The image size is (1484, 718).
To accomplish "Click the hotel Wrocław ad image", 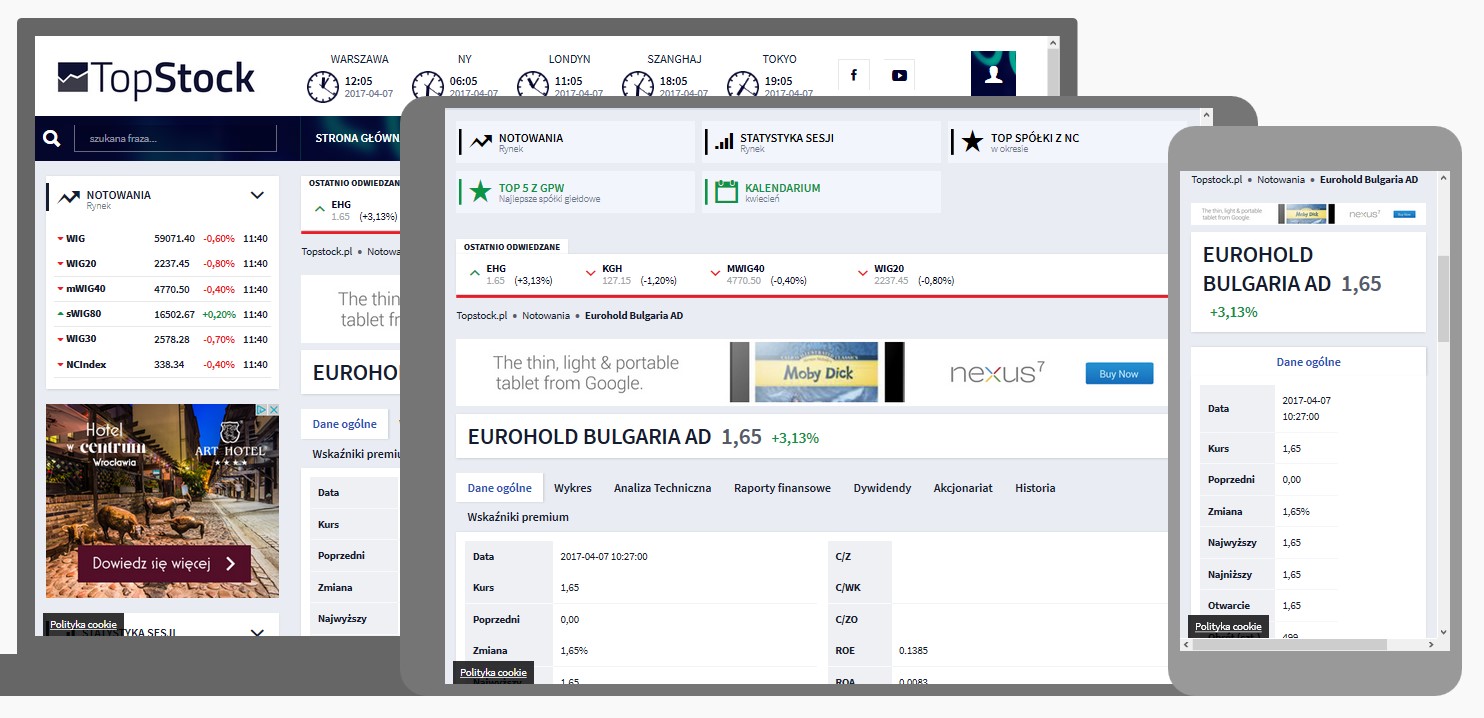I will (162, 500).
